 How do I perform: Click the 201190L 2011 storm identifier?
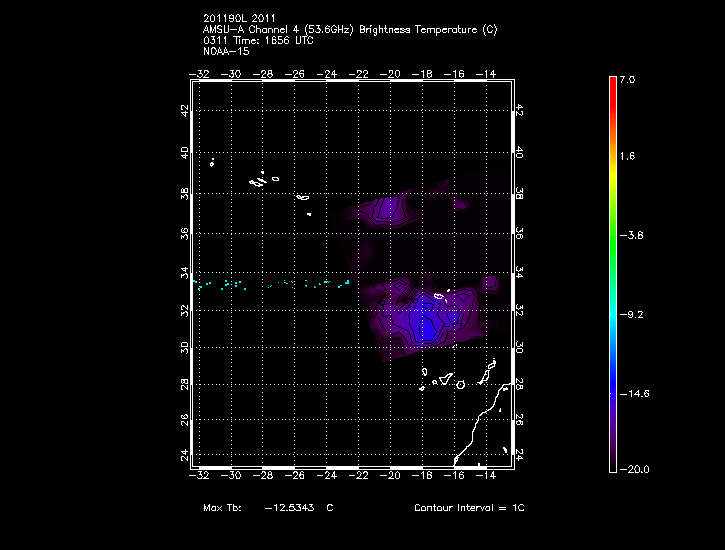(241, 18)
